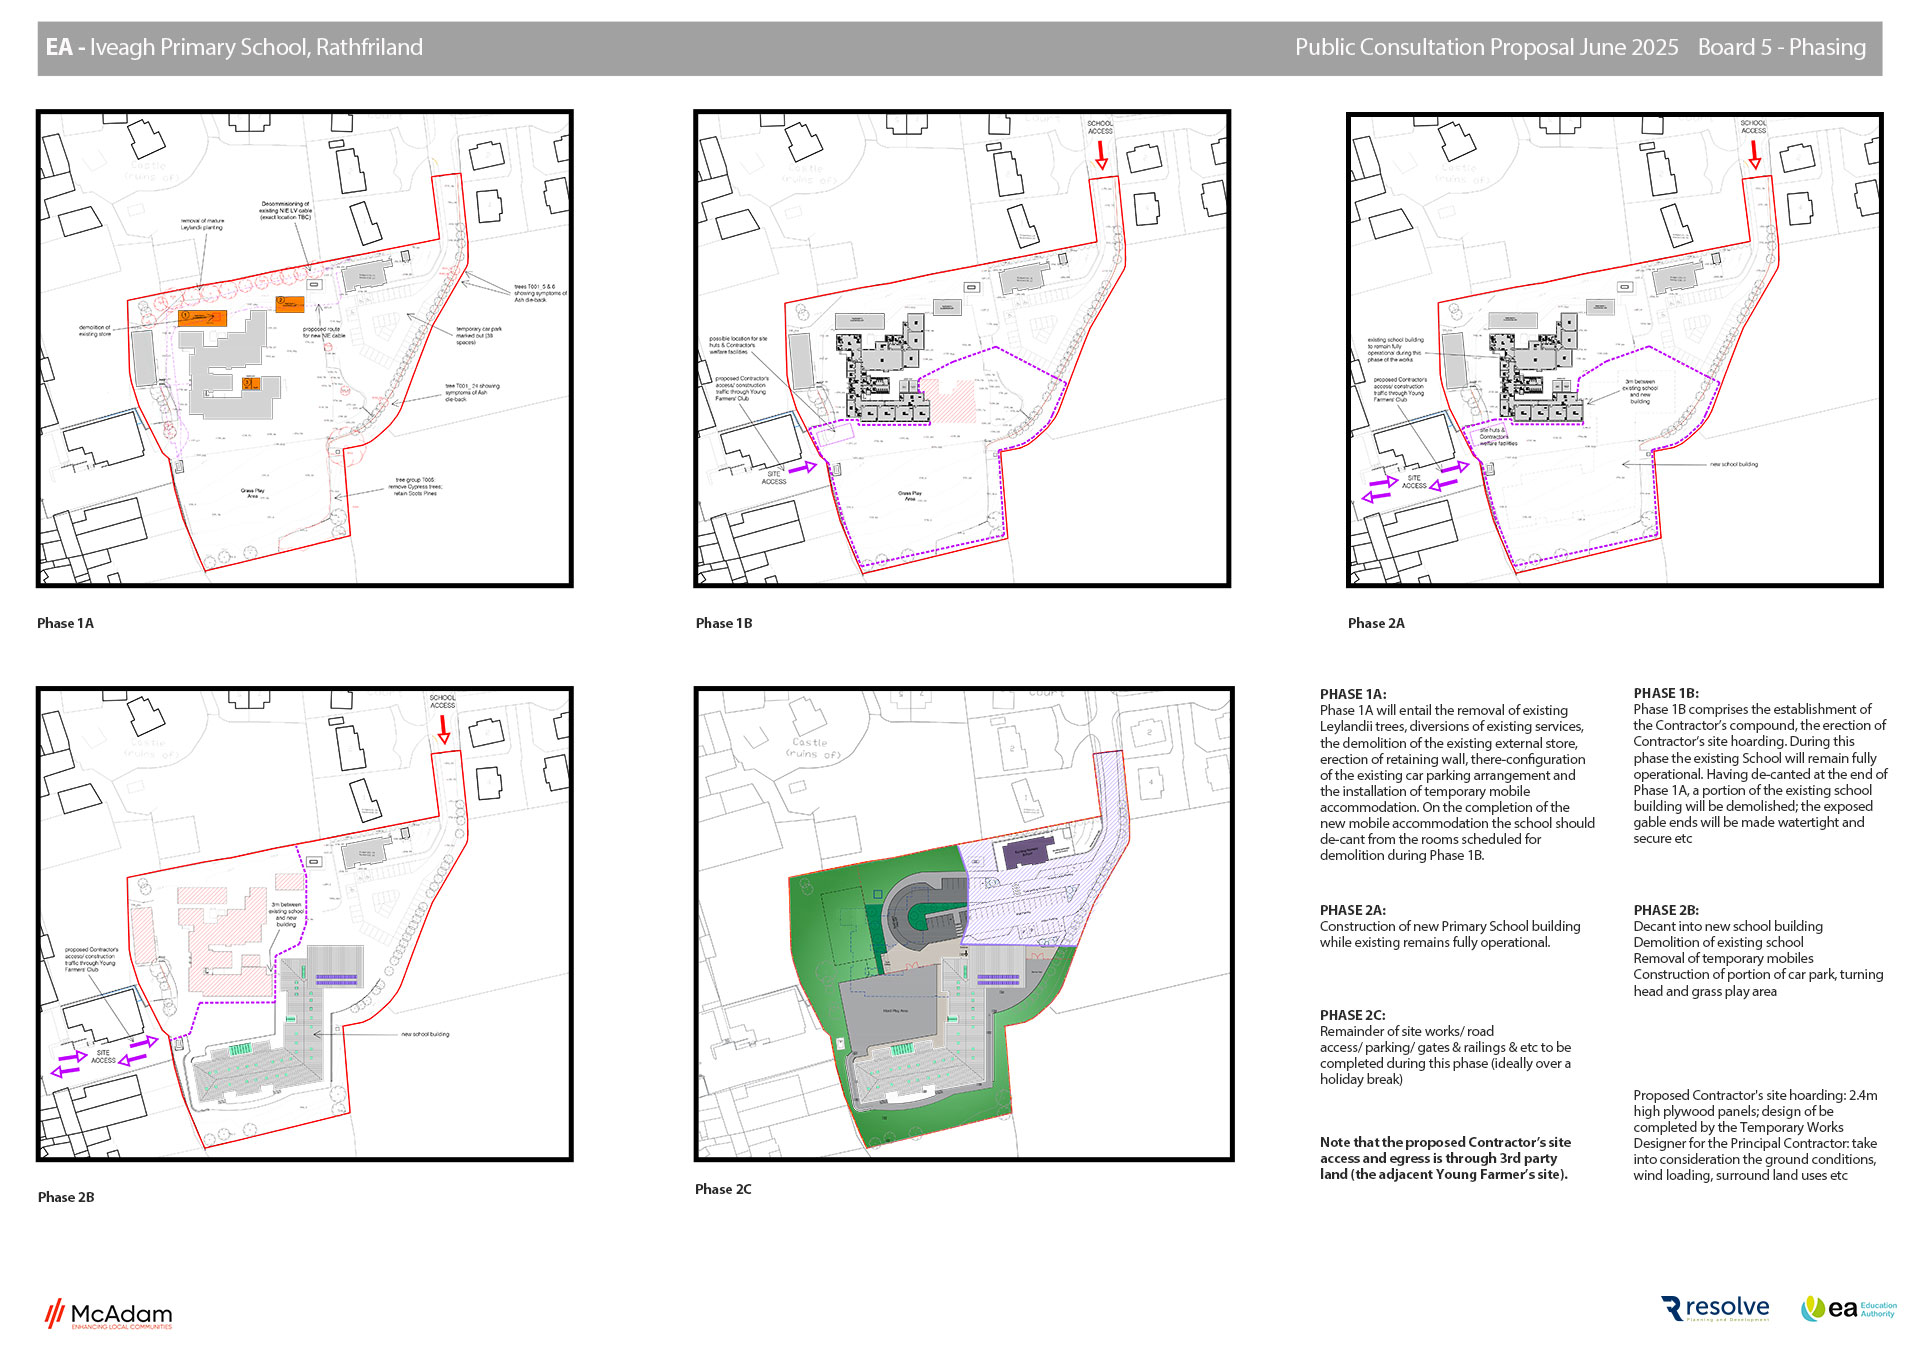Click red School Access arrow in Phase 1B map

point(1101,155)
